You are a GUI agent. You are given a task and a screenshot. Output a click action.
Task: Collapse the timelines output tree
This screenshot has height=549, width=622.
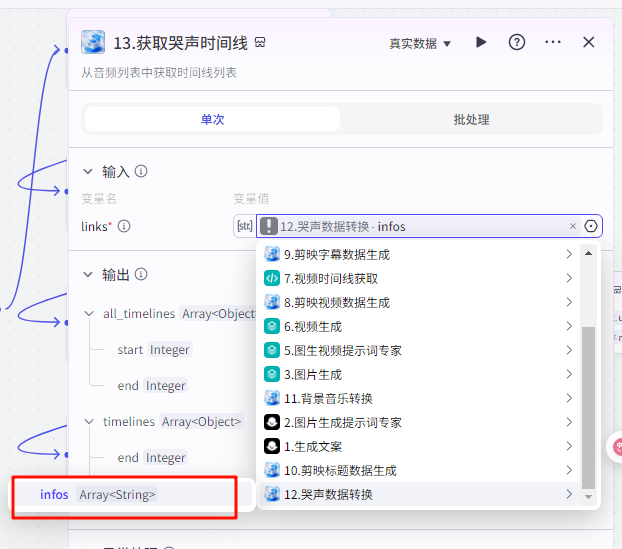click(x=89, y=422)
